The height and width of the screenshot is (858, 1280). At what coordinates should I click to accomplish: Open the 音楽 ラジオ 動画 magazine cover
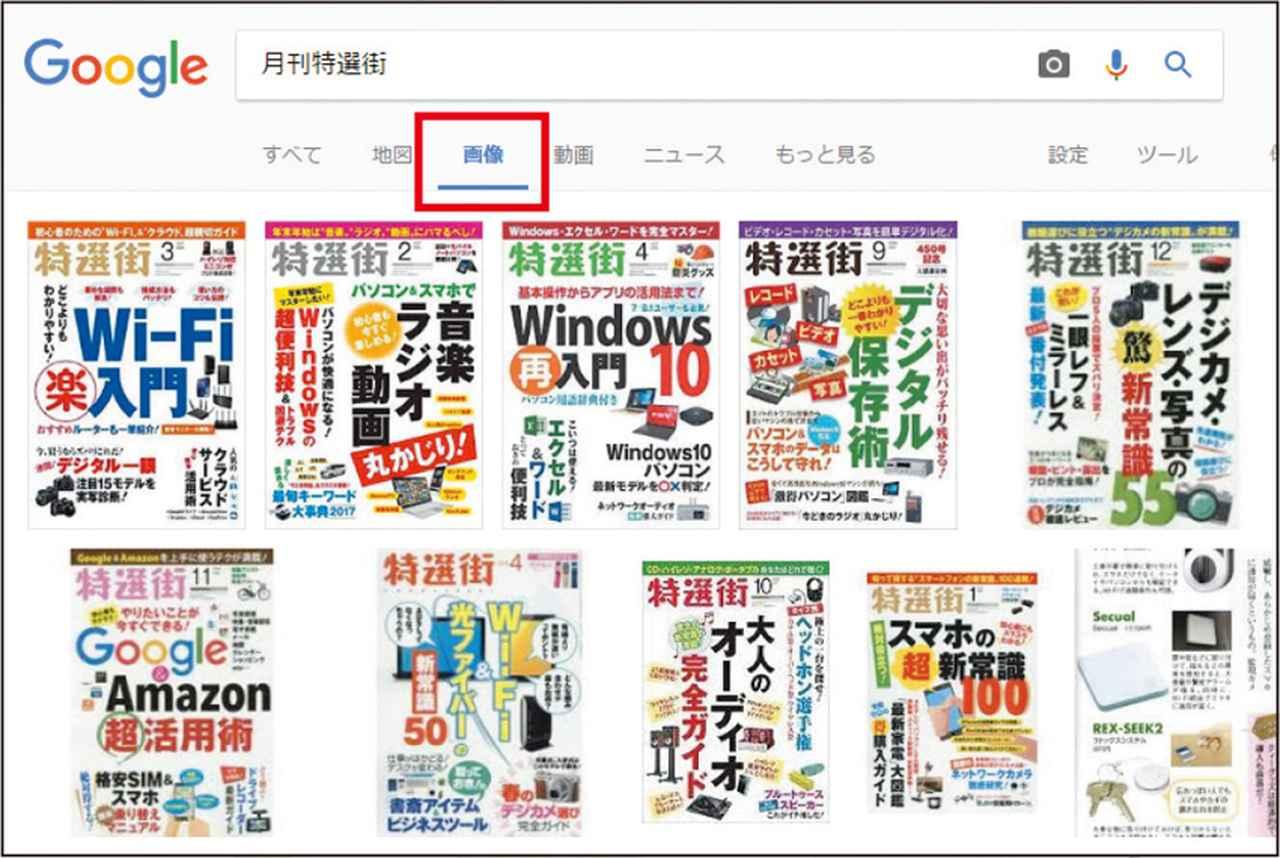pos(374,375)
